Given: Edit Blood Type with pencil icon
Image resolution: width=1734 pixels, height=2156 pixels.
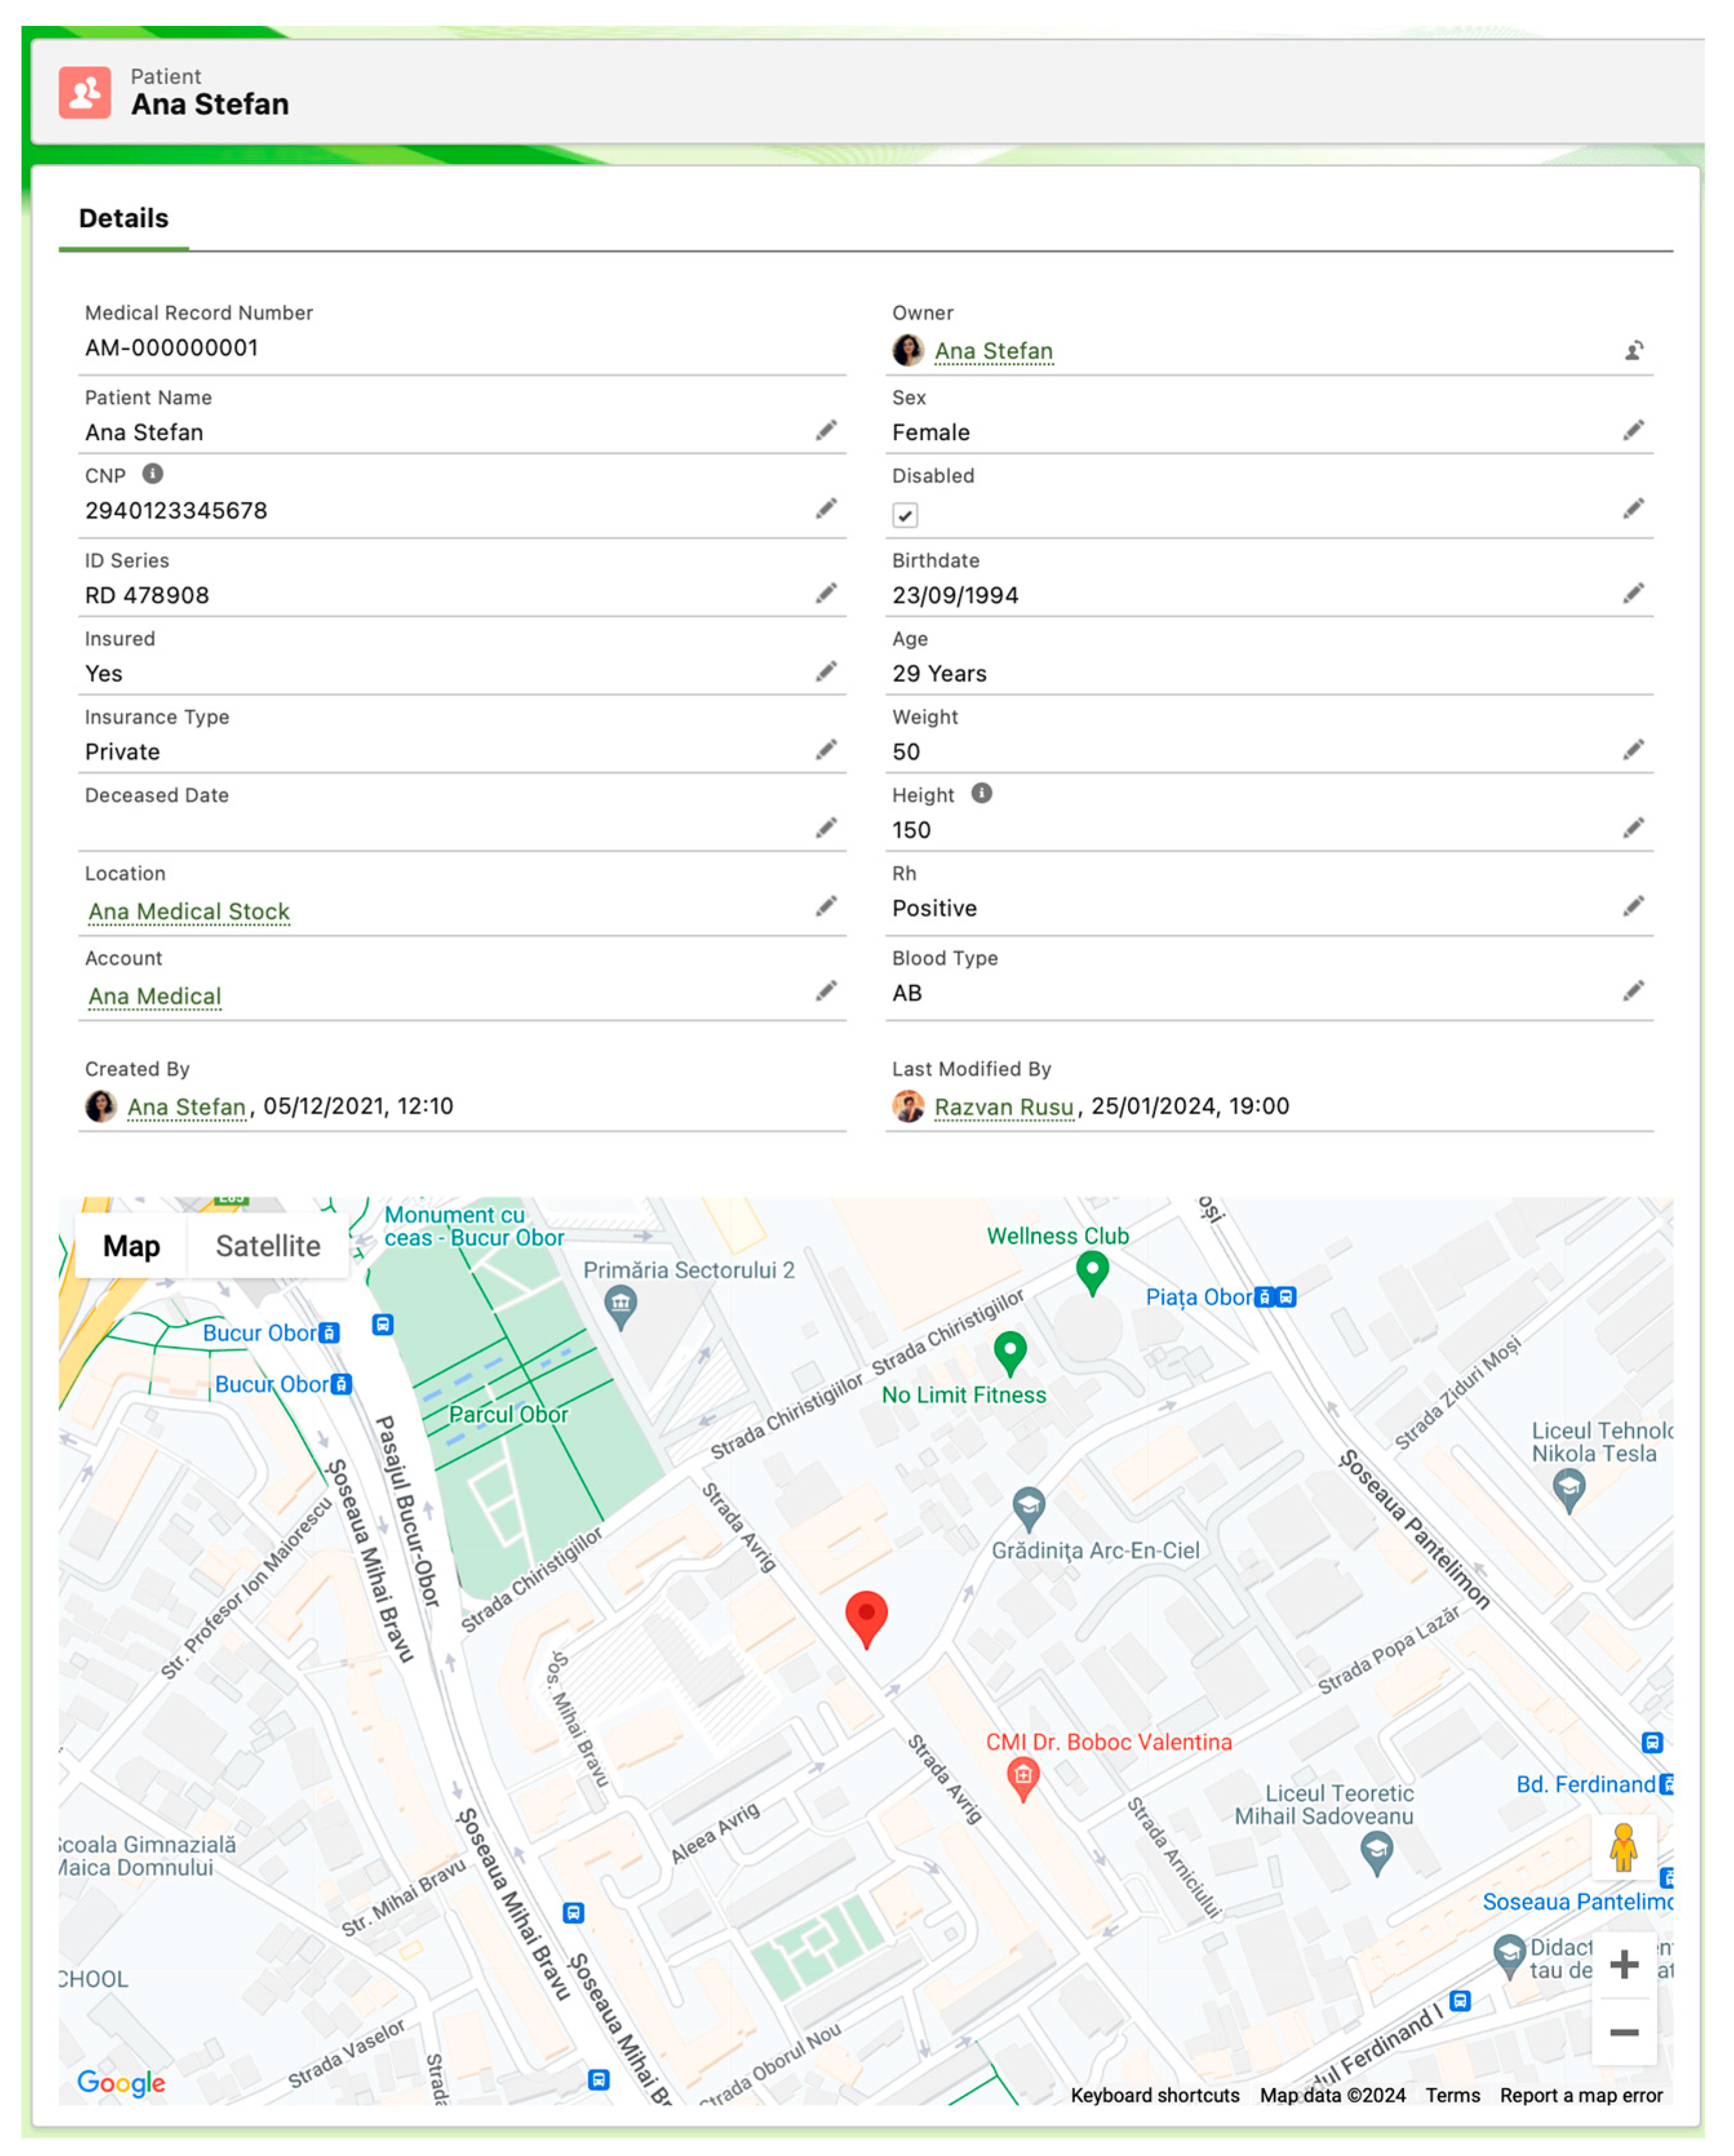Looking at the screenshot, I should point(1633,991).
